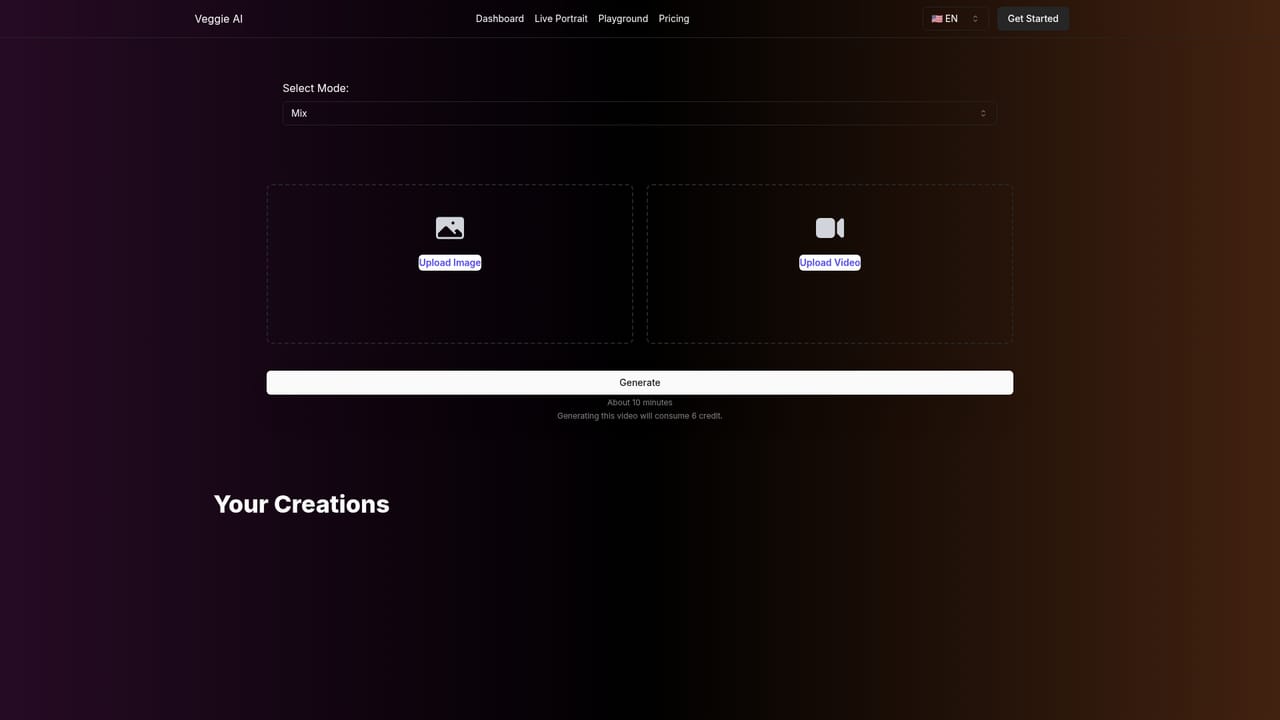The width and height of the screenshot is (1280, 720).
Task: Click the Get Started button
Action: coord(1033,19)
